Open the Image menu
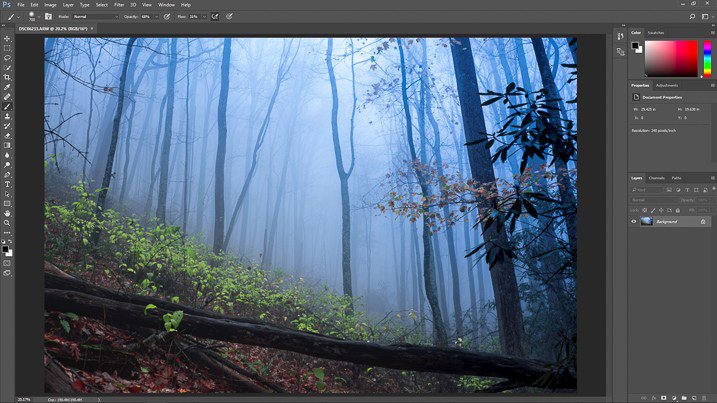Image resolution: width=717 pixels, height=403 pixels. click(50, 5)
